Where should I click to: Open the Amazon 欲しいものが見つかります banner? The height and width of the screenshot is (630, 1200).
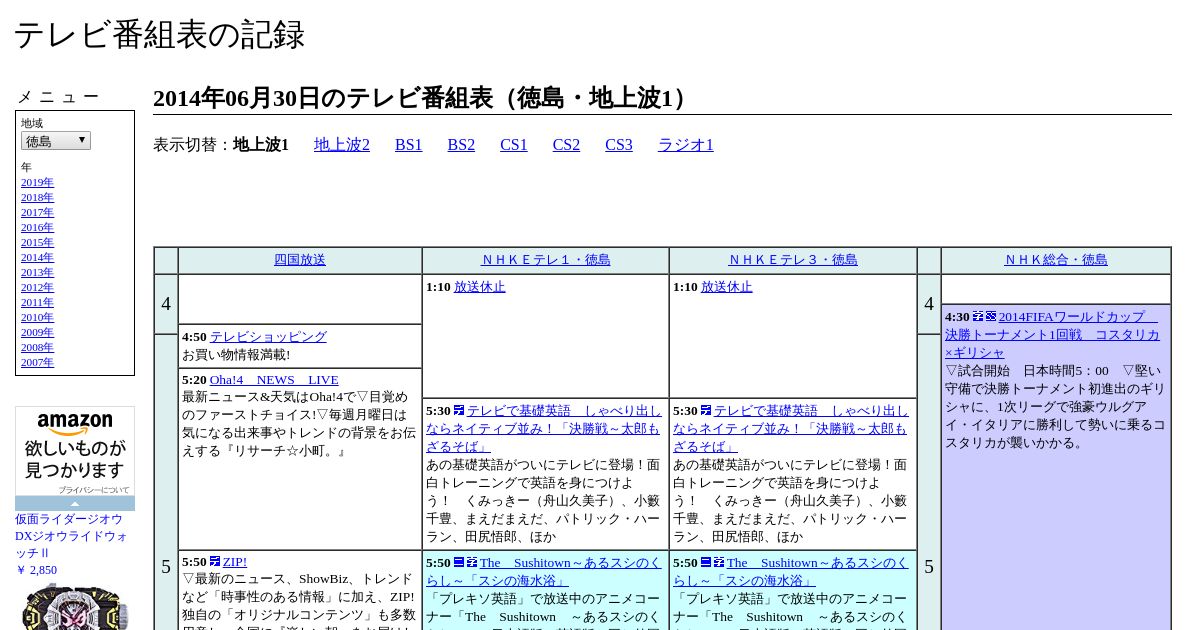(75, 451)
